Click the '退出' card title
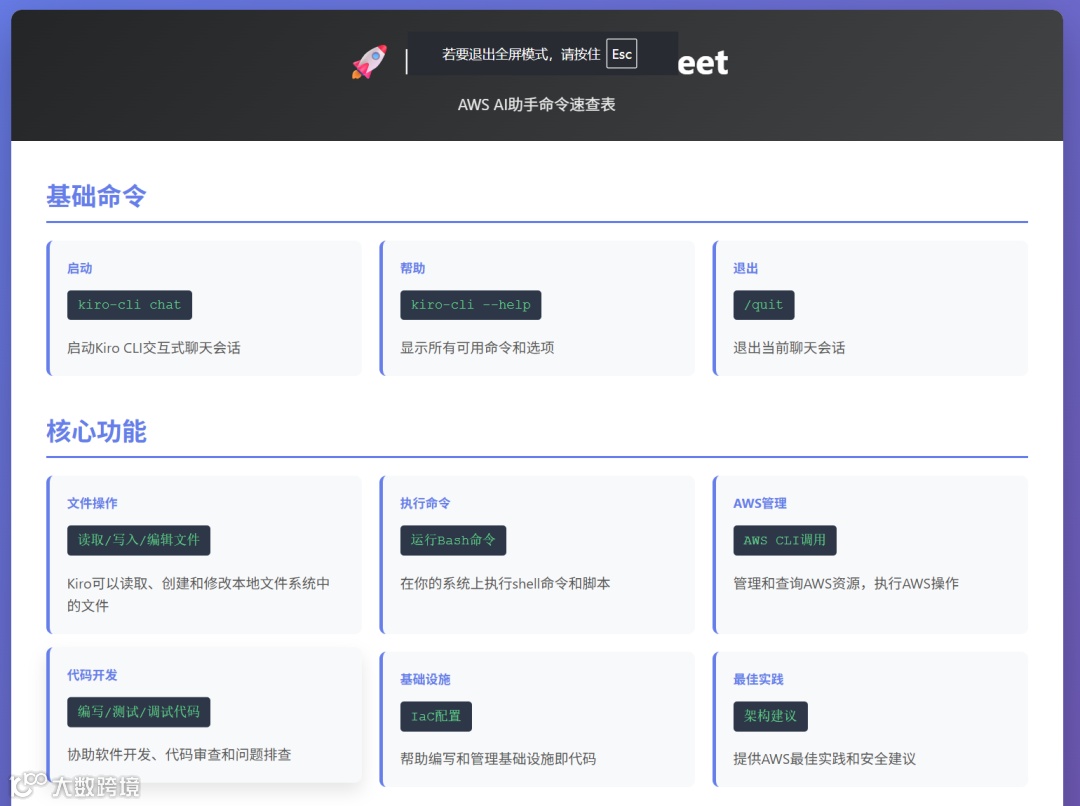Screen dimensions: 1080x806 [x=746, y=268]
